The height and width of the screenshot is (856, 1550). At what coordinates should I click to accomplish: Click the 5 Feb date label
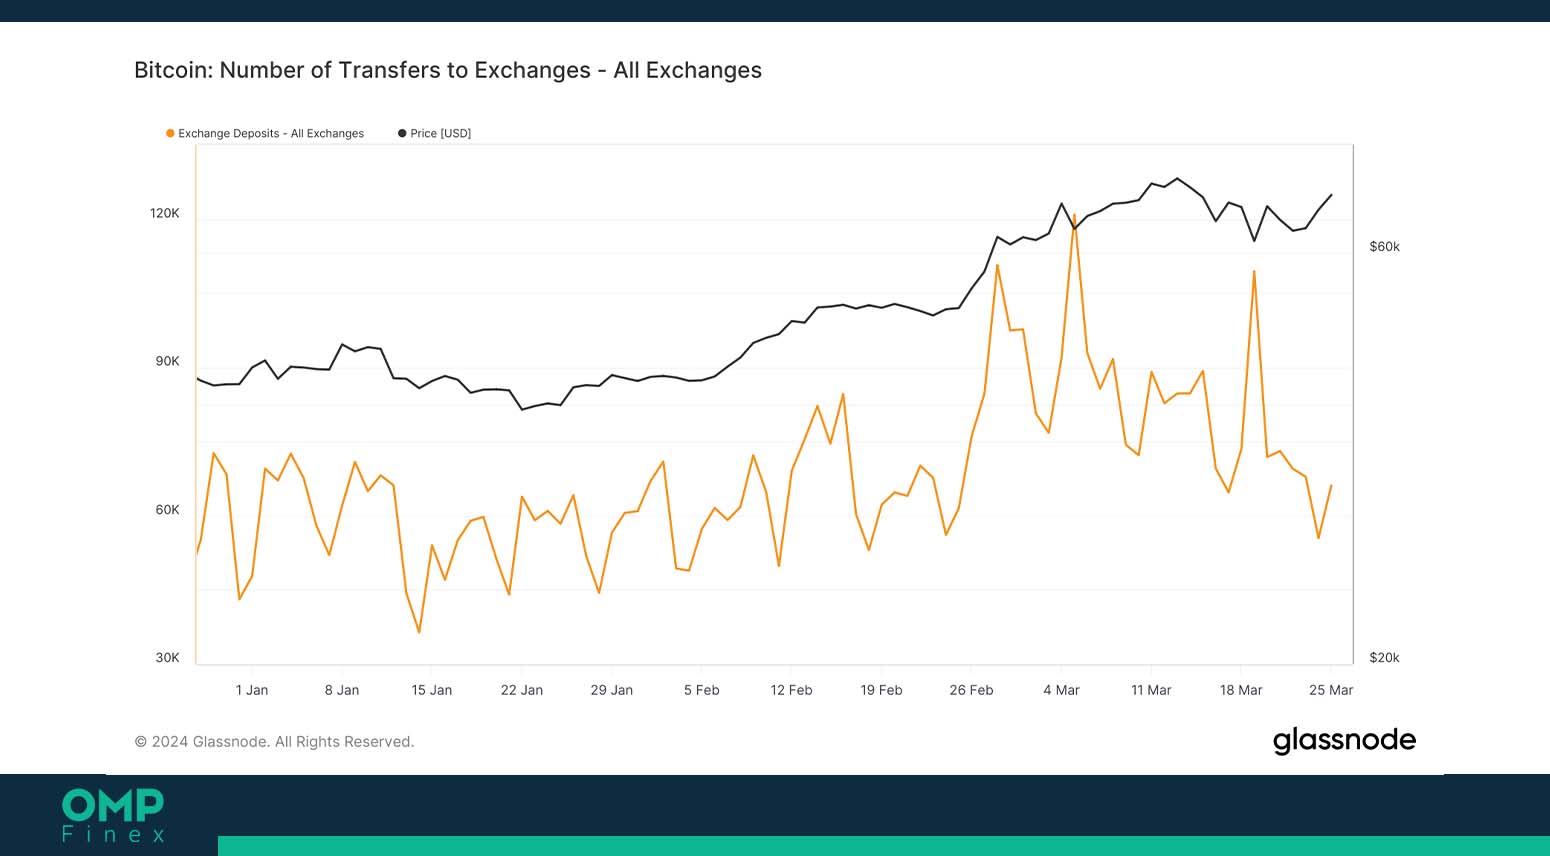coord(702,690)
